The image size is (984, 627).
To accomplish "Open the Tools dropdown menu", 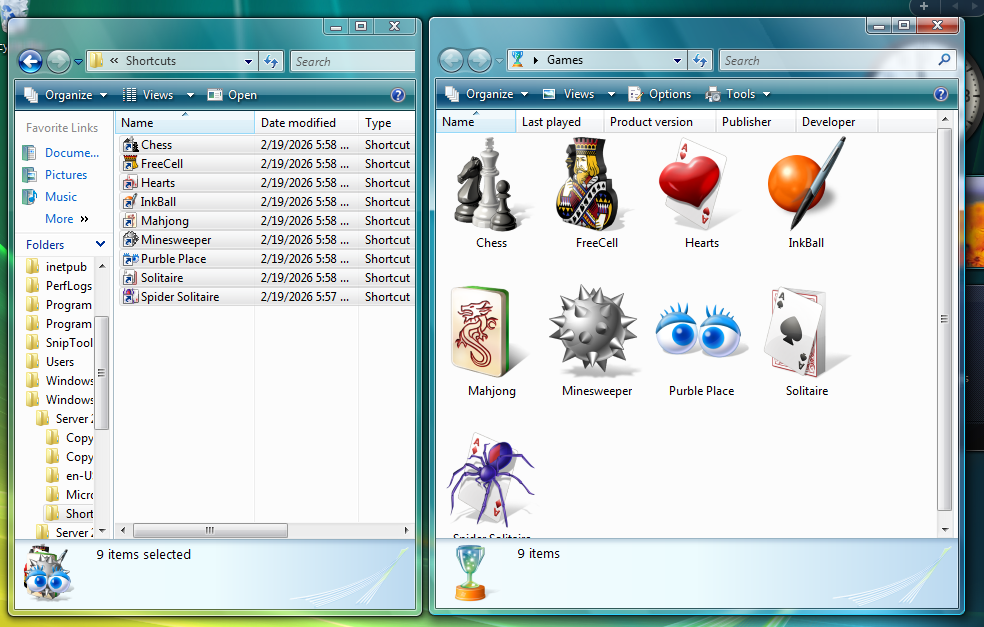I will click(739, 94).
